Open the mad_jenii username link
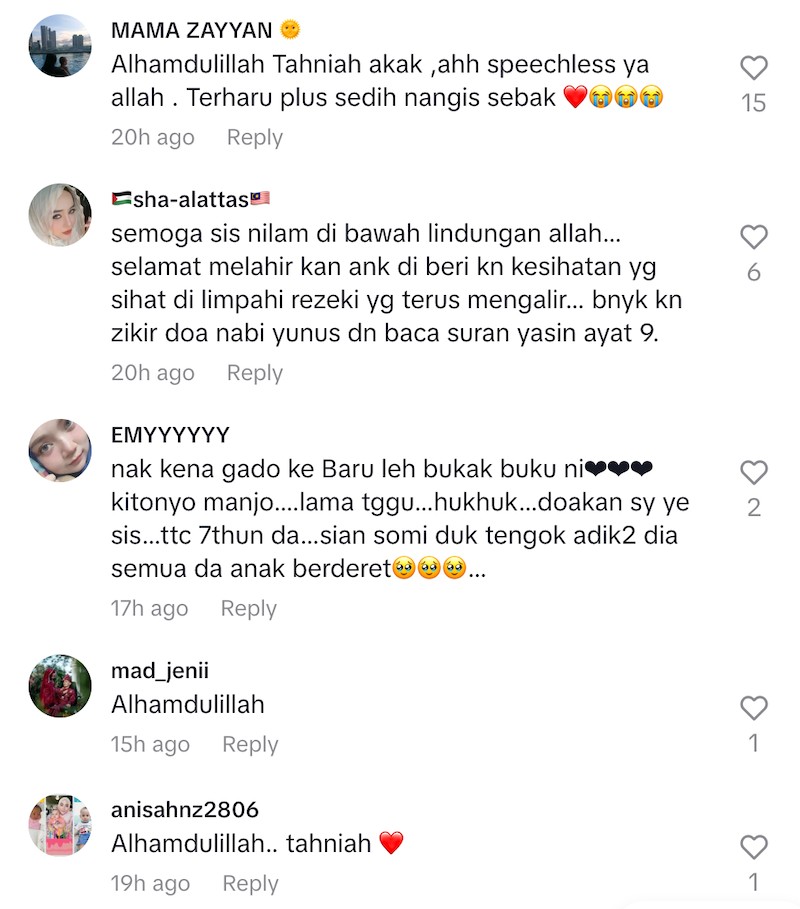 point(160,671)
